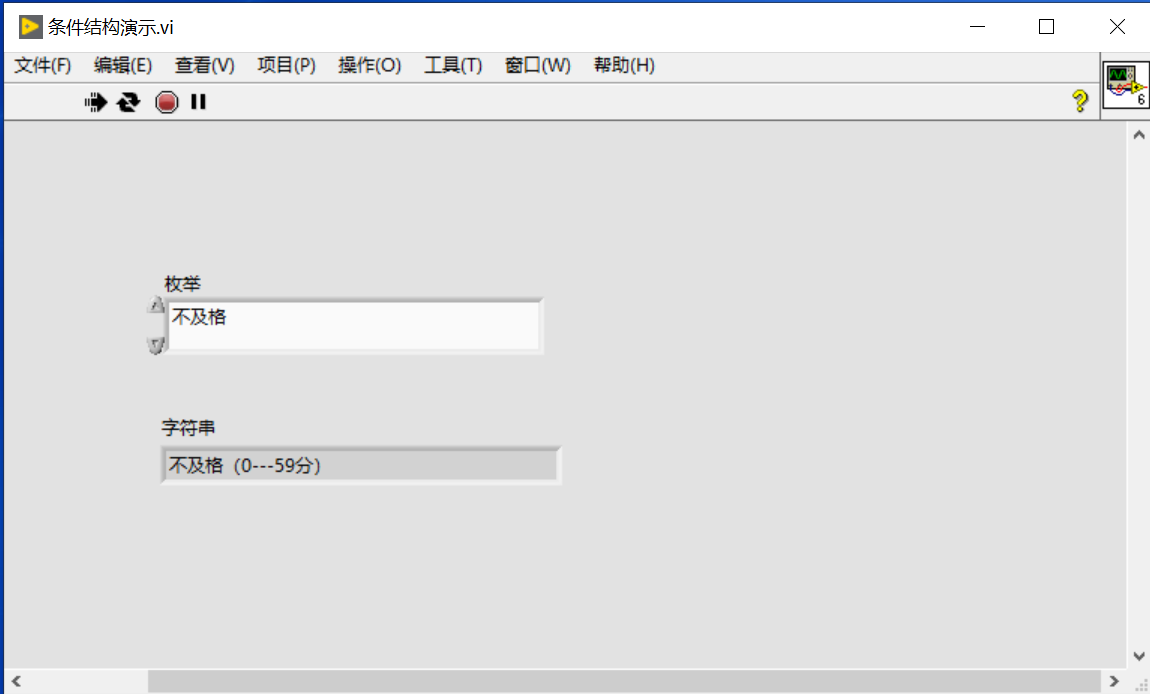Open the 操作(O) menu

click(370, 65)
